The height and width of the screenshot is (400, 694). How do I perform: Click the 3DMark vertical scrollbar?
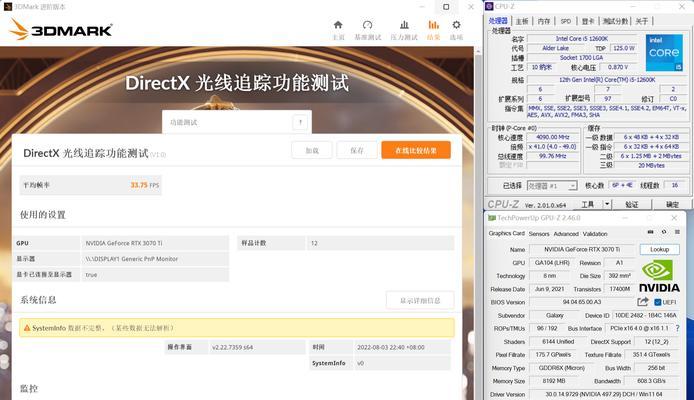point(478,221)
